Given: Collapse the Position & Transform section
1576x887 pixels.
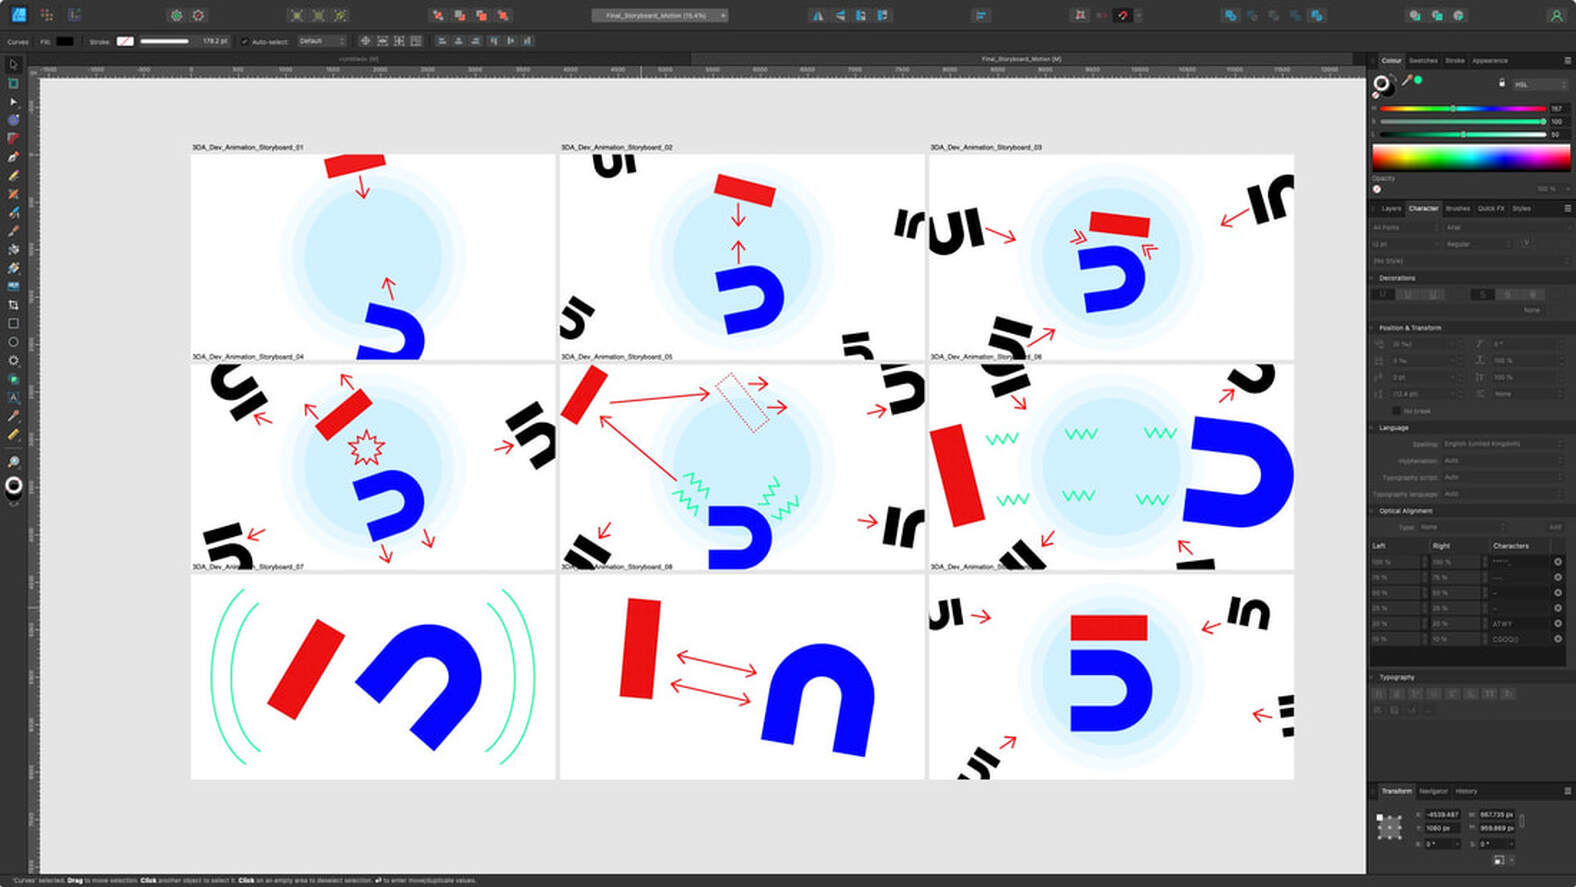Looking at the screenshot, I should click(x=1373, y=328).
